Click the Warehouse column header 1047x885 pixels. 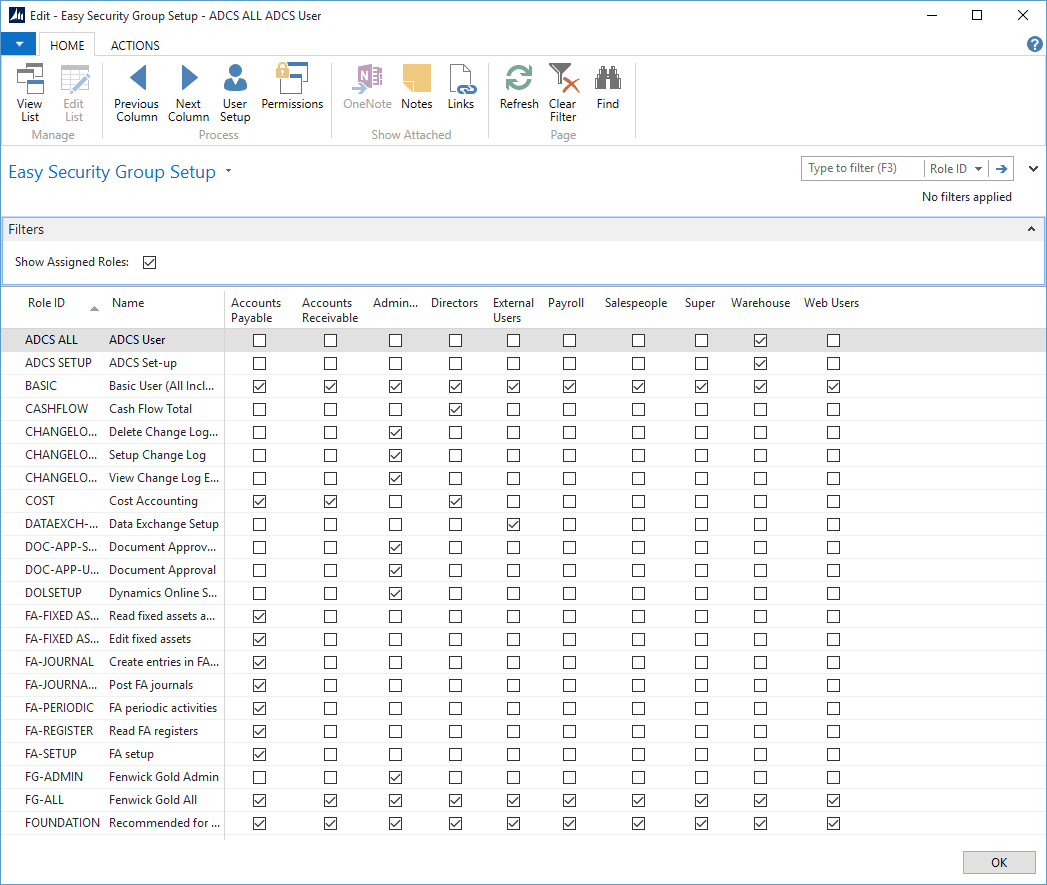pyautogui.click(x=760, y=303)
